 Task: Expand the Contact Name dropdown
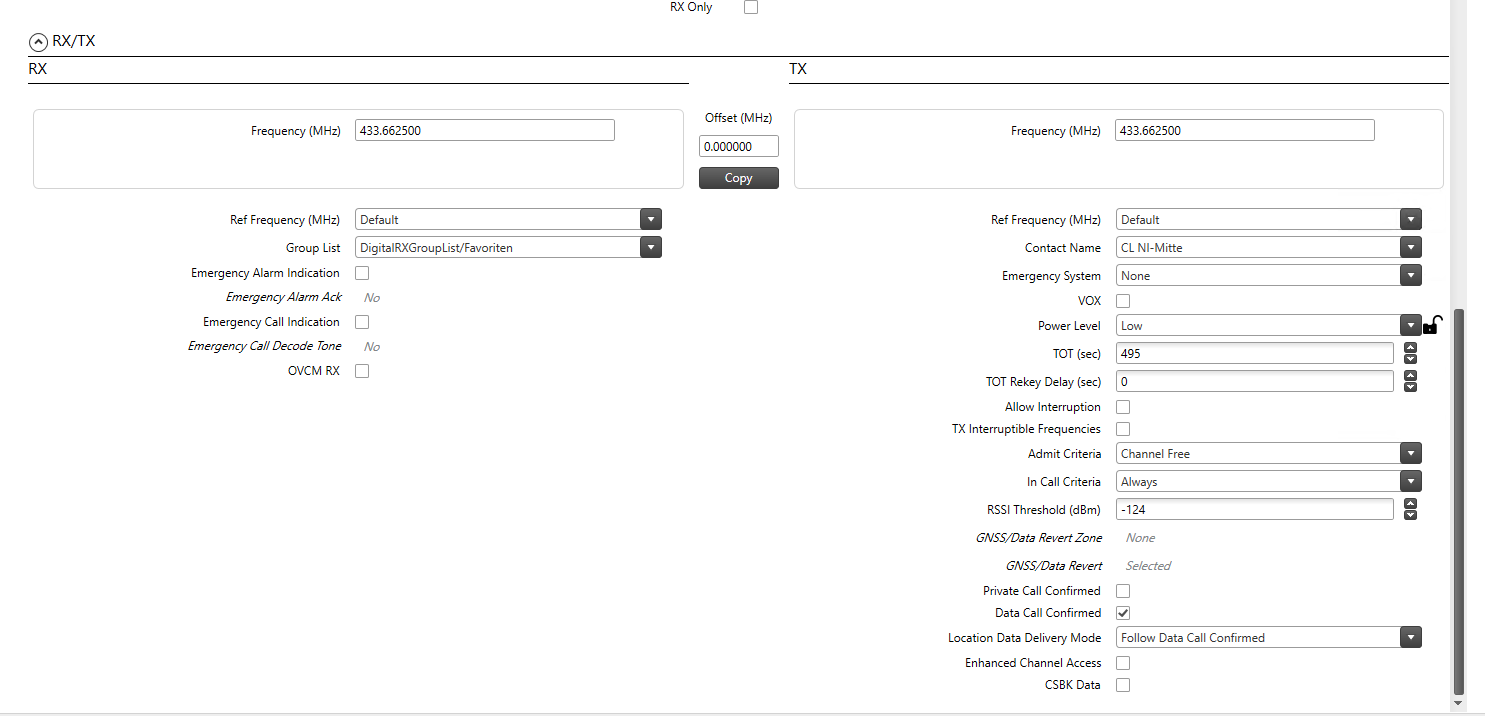(1411, 247)
